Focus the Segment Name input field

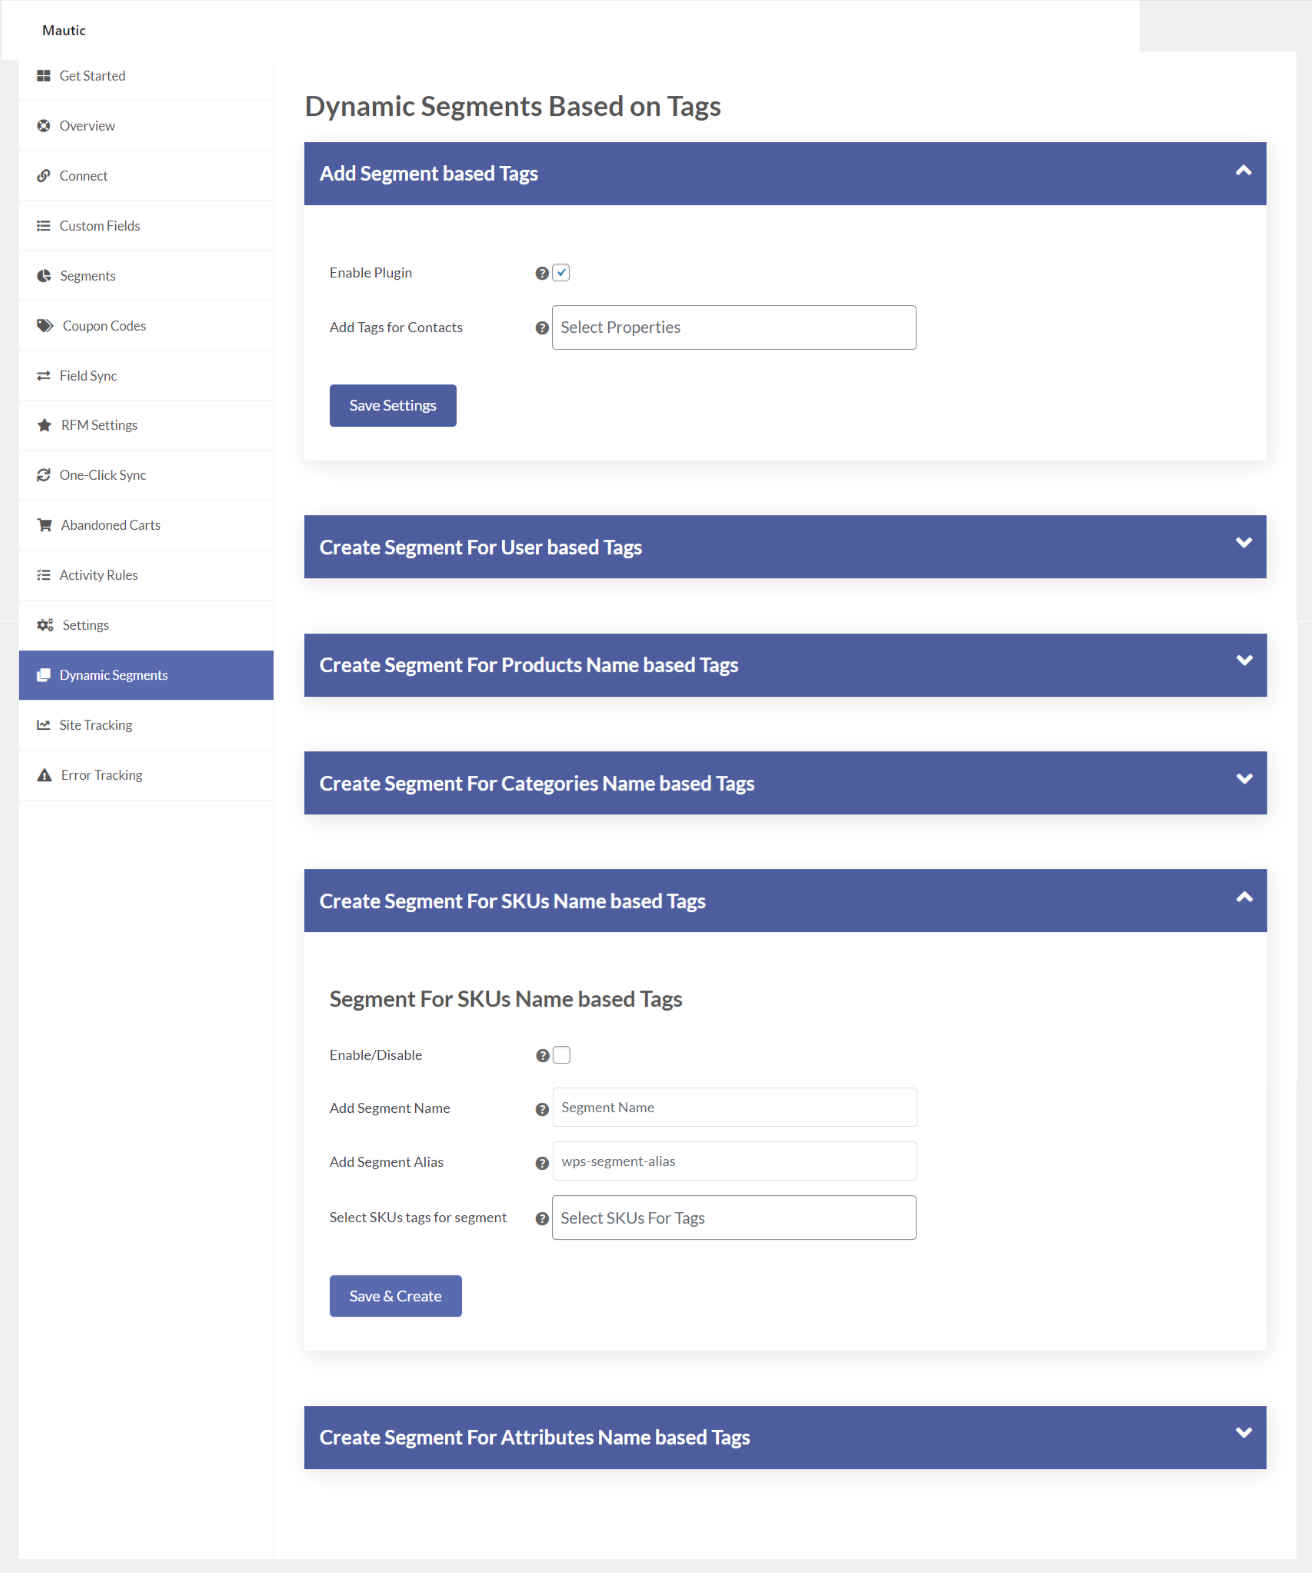[x=735, y=1107]
